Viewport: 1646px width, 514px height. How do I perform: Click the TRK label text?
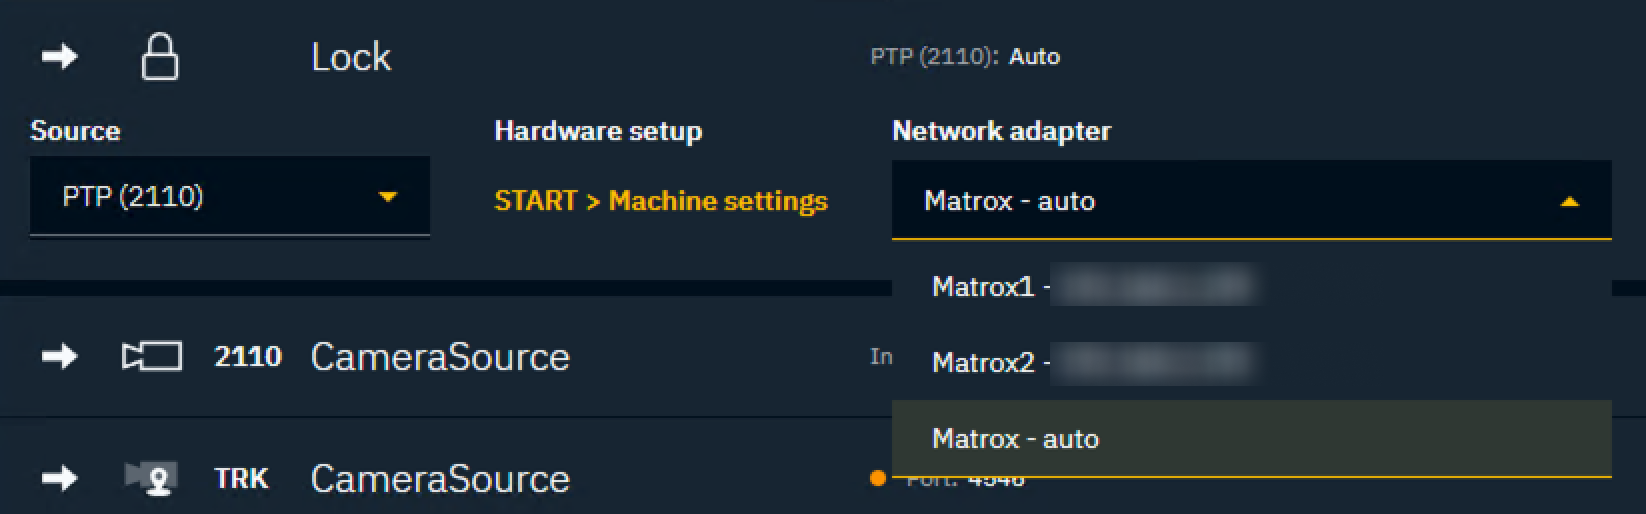click(241, 479)
